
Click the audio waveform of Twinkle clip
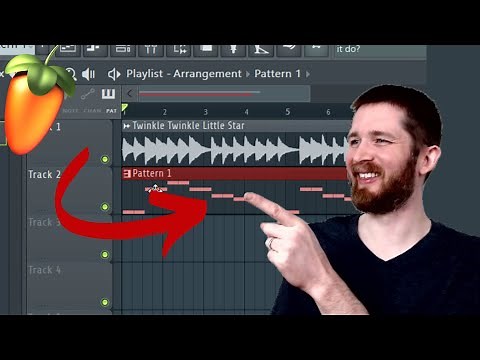[x=235, y=149]
